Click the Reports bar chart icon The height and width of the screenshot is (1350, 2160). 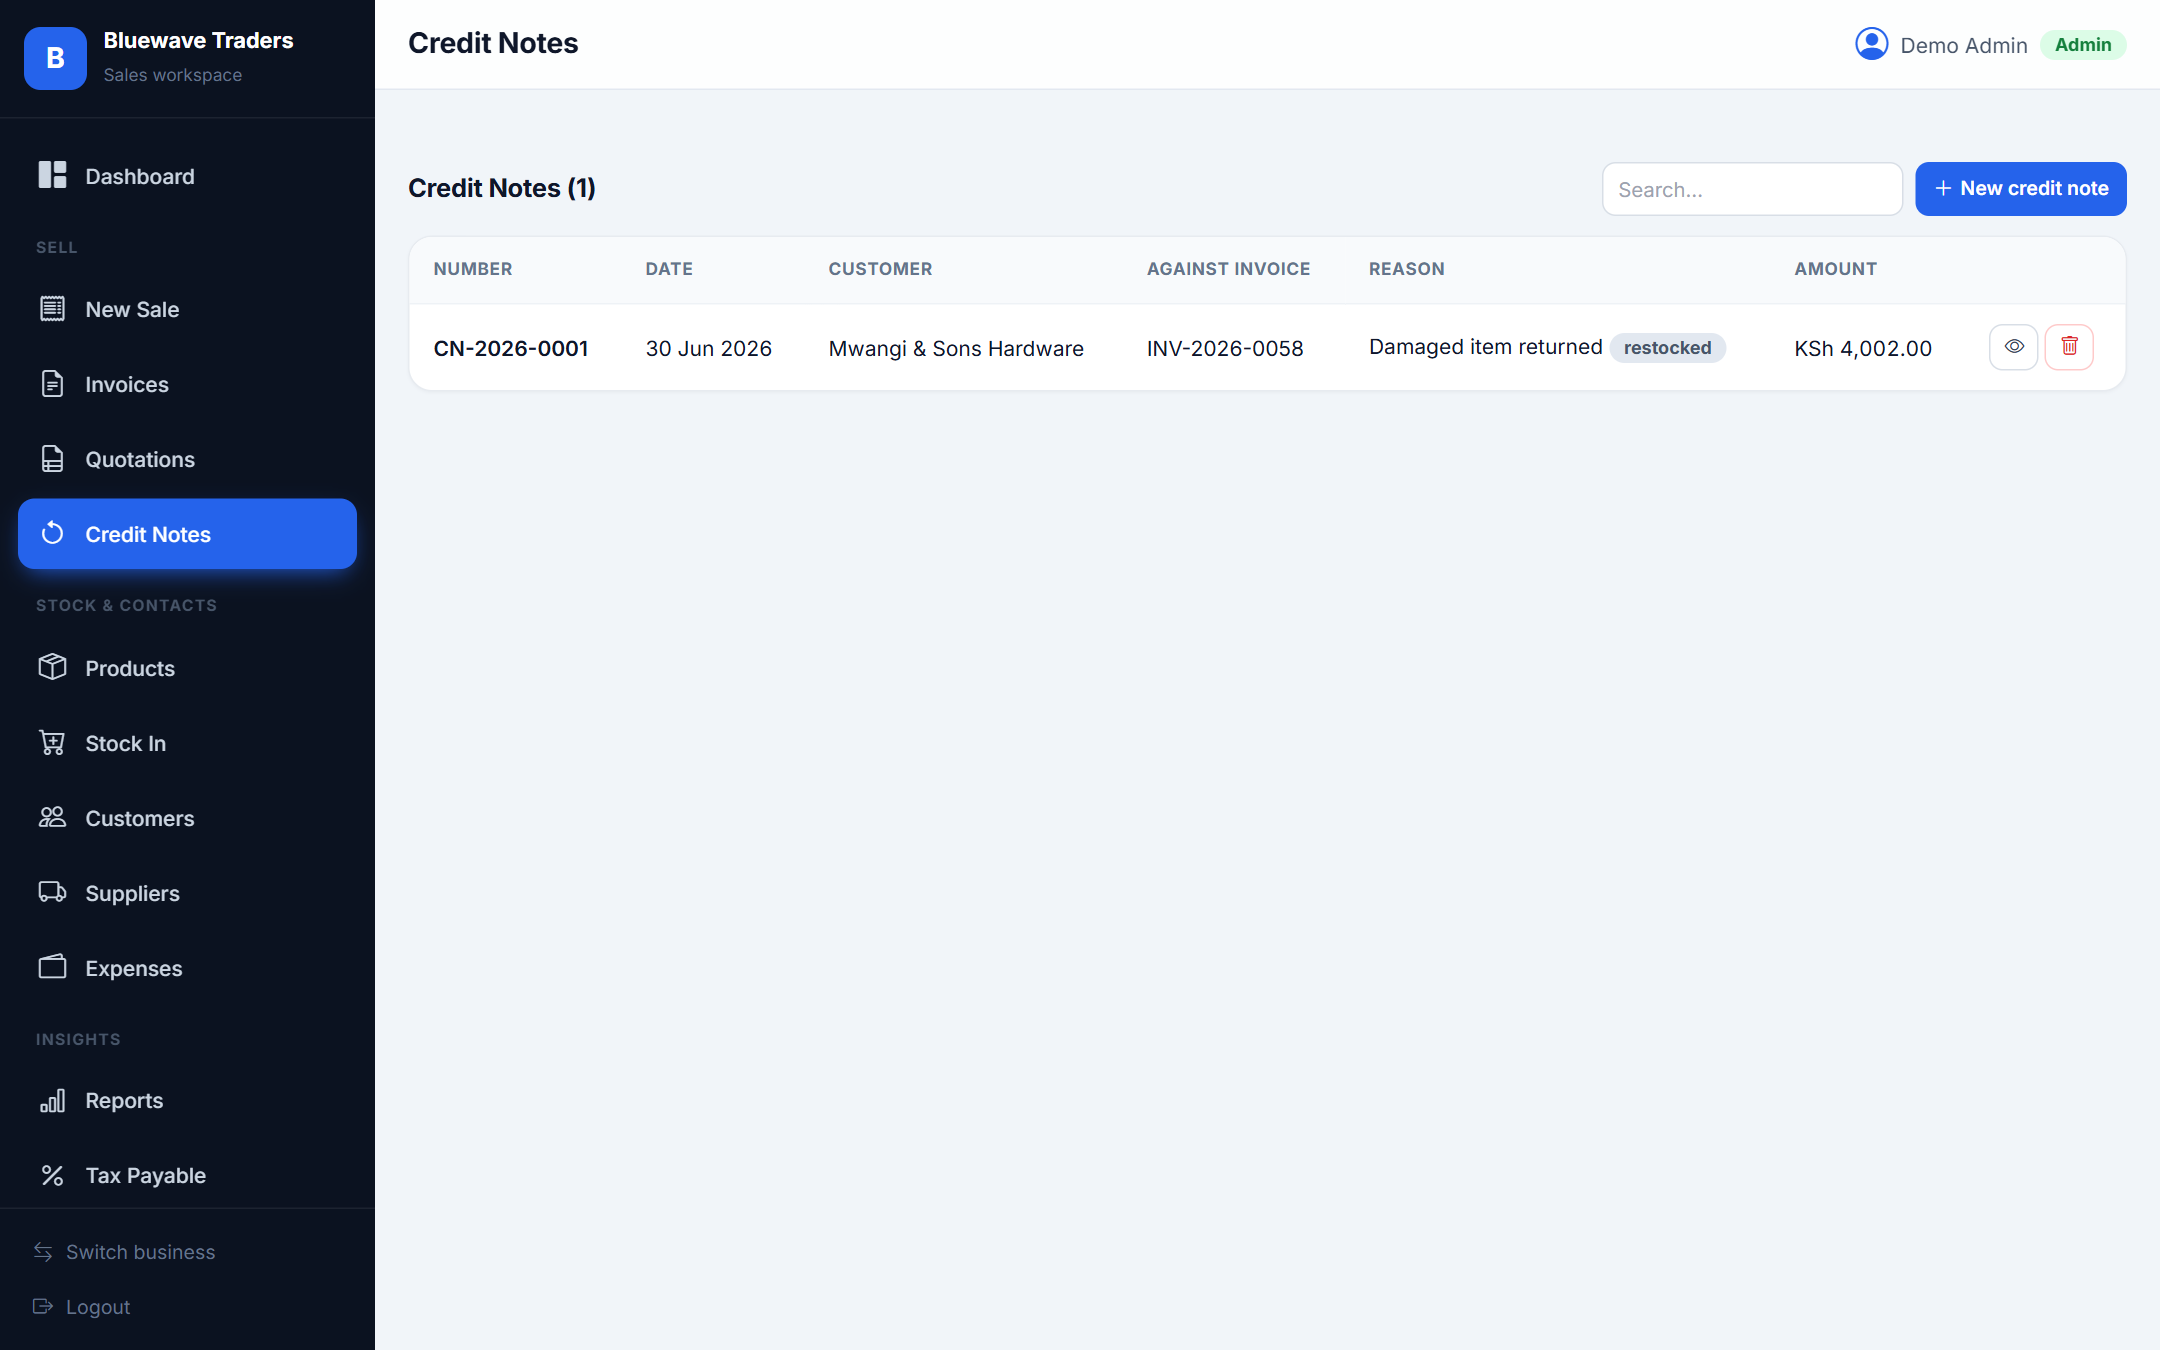52,1100
